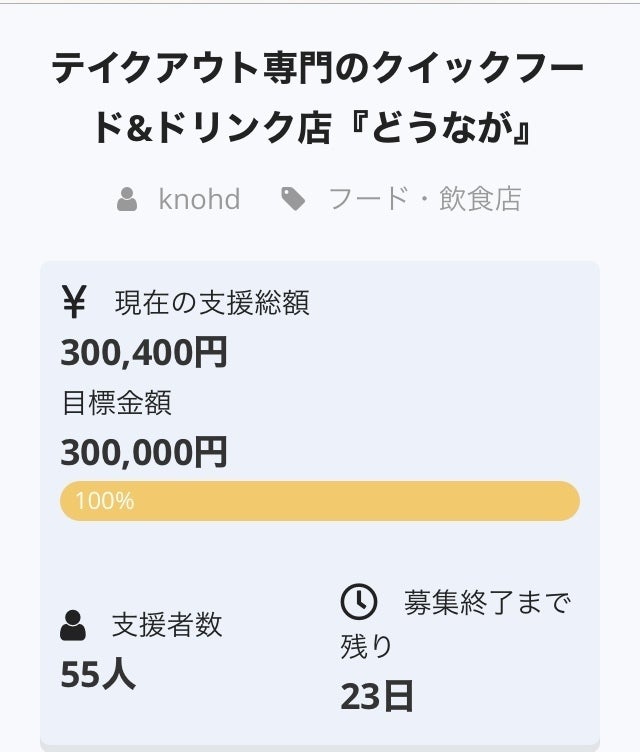
Task: Open the knohd author profile link
Action: pos(199,199)
